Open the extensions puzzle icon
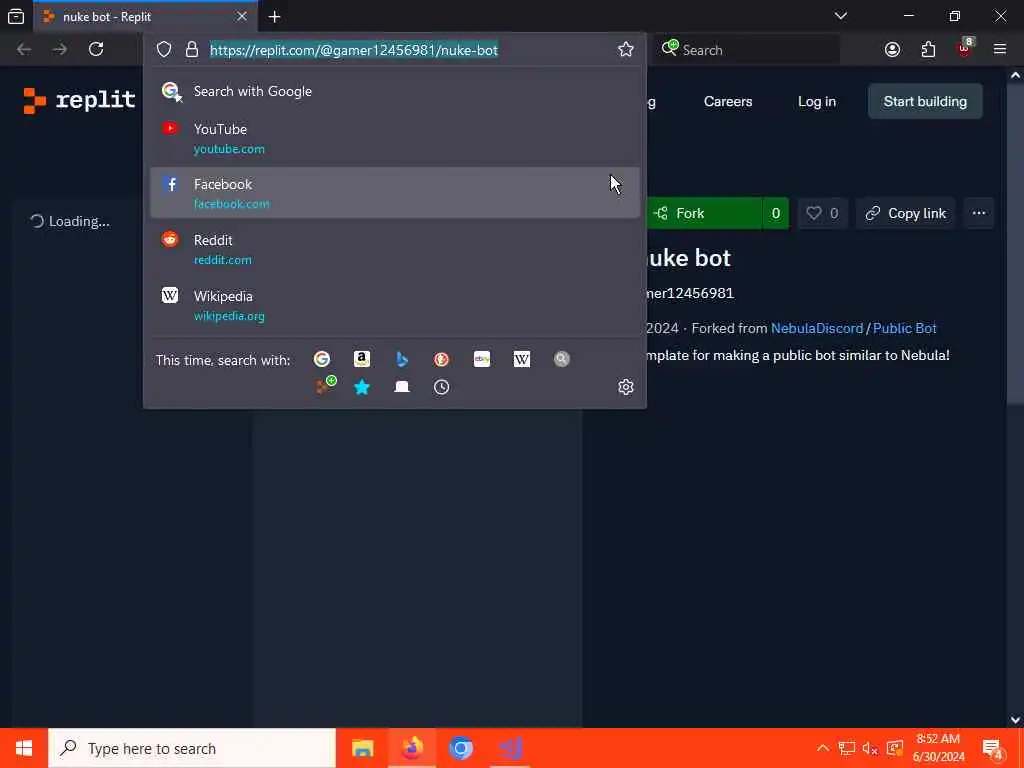Image resolution: width=1024 pixels, height=768 pixels. coord(928,50)
